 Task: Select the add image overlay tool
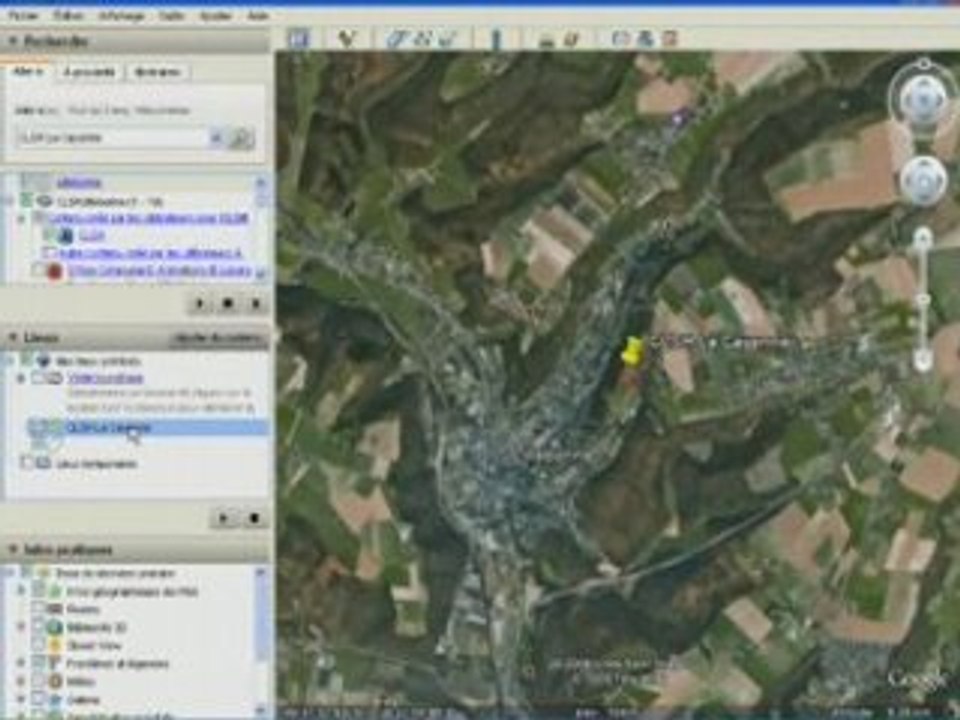click(x=448, y=39)
